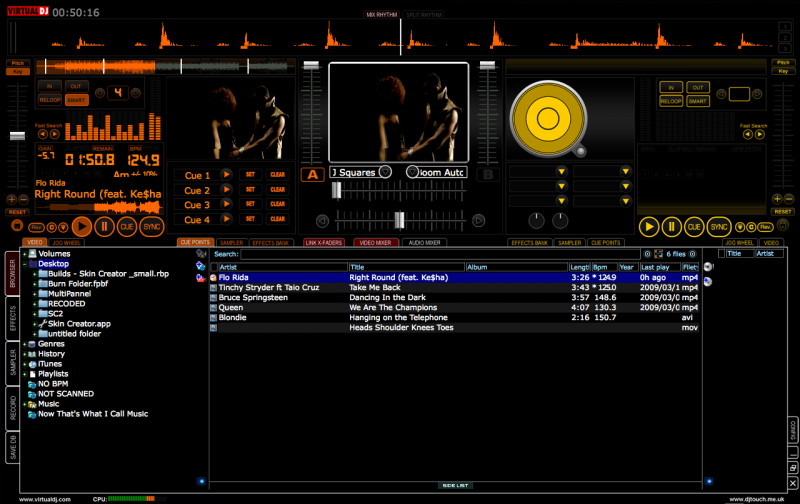Image resolution: width=800 pixels, height=504 pixels.
Task: Select deck A video button
Action: [313, 175]
